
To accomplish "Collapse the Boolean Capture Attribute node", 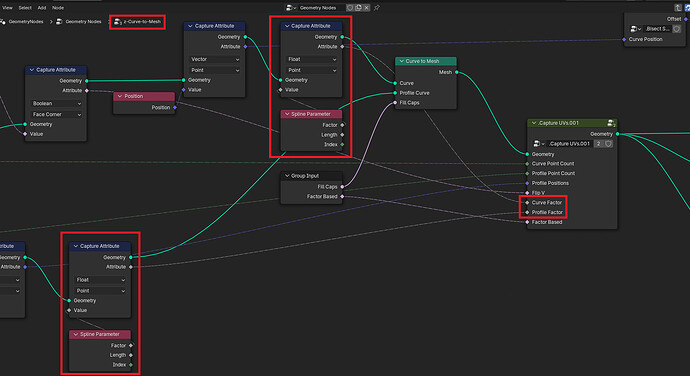I will pos(31,70).
